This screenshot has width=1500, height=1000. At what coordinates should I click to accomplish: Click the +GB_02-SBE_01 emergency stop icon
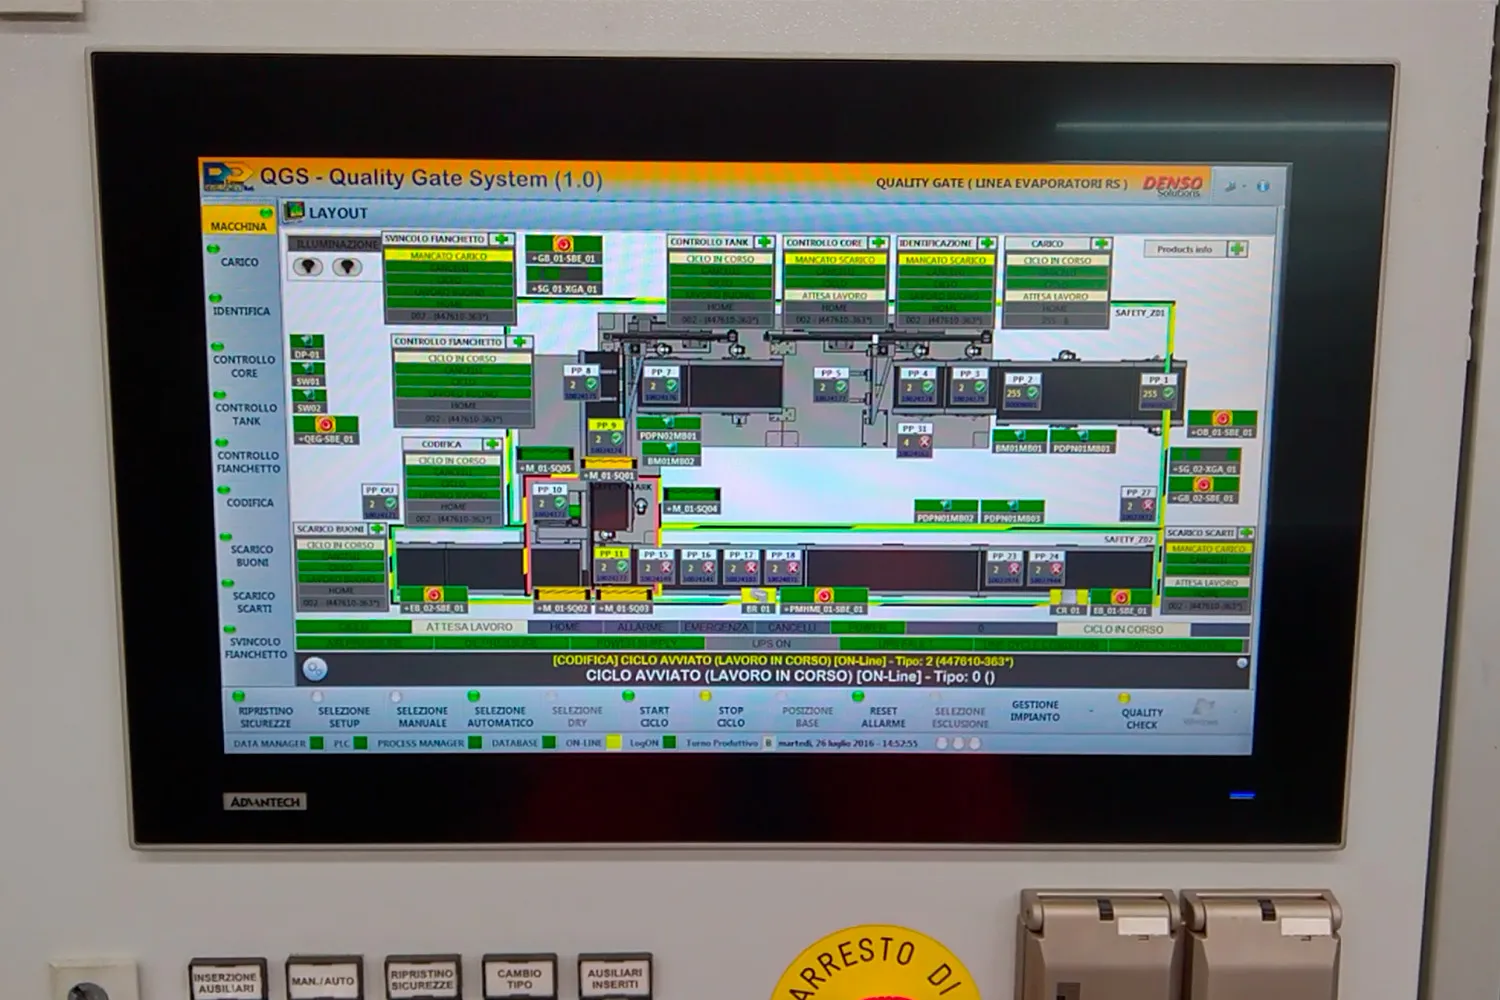(1202, 485)
